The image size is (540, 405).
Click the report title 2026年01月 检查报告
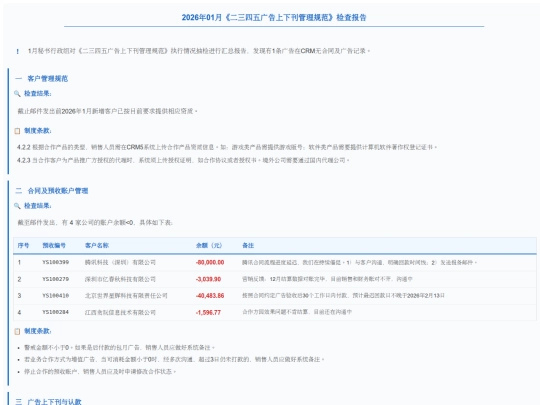pyautogui.click(x=274, y=17)
